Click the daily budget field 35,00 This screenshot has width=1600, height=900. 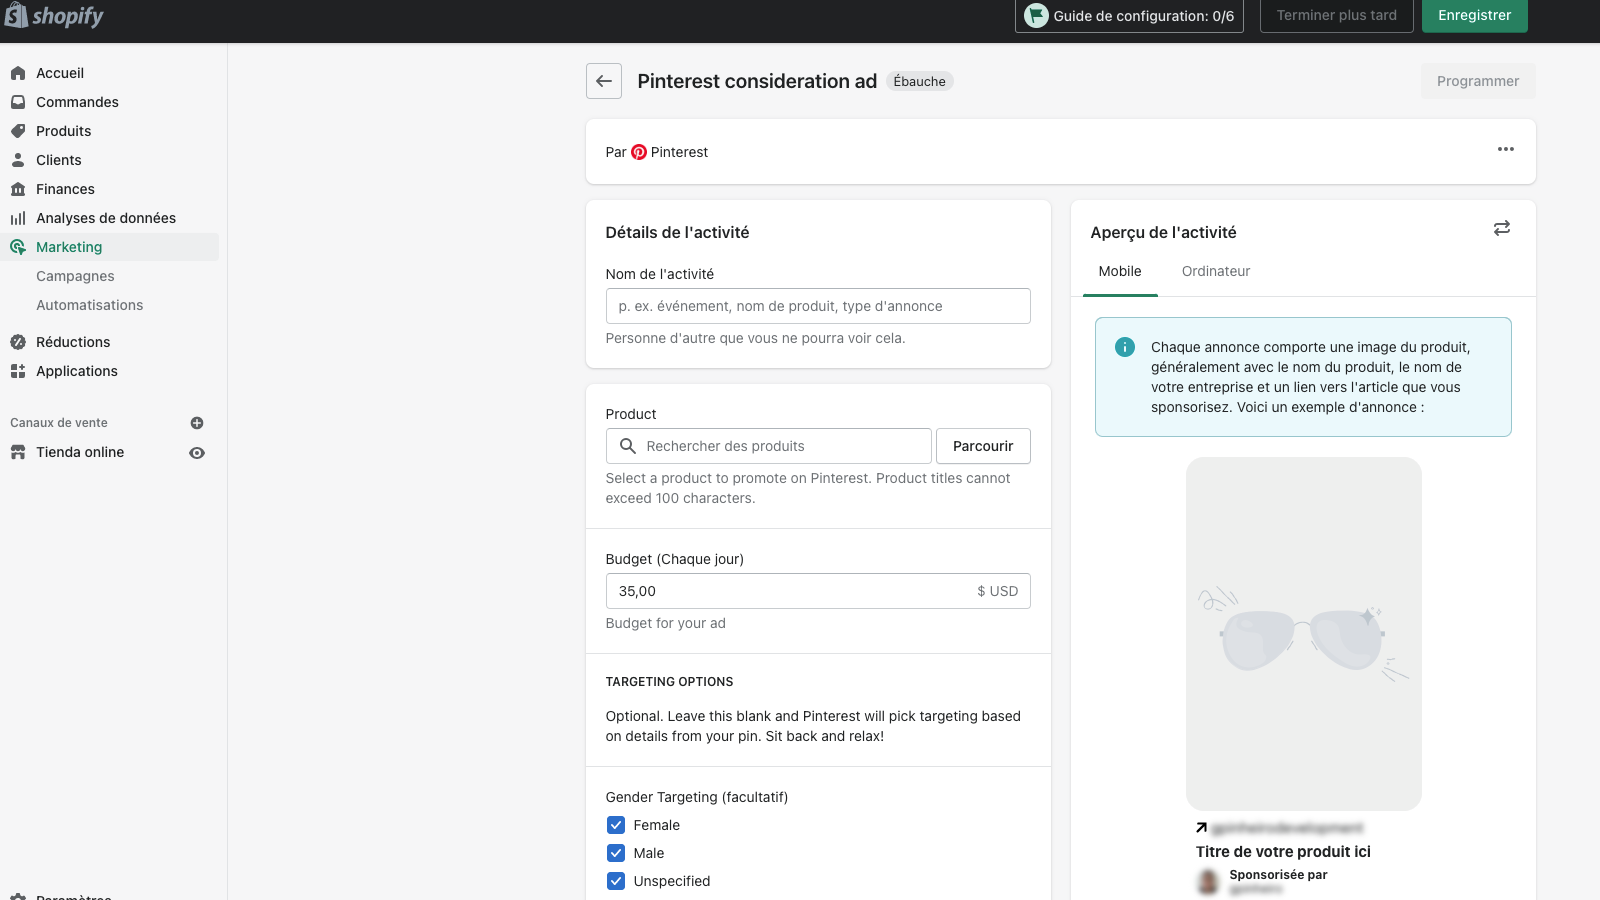pos(818,591)
